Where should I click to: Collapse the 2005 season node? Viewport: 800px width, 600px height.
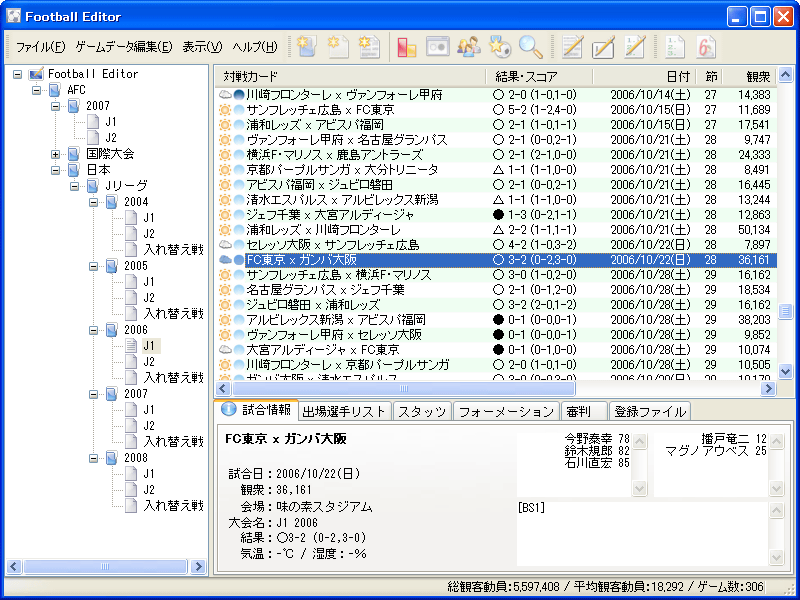(94, 266)
